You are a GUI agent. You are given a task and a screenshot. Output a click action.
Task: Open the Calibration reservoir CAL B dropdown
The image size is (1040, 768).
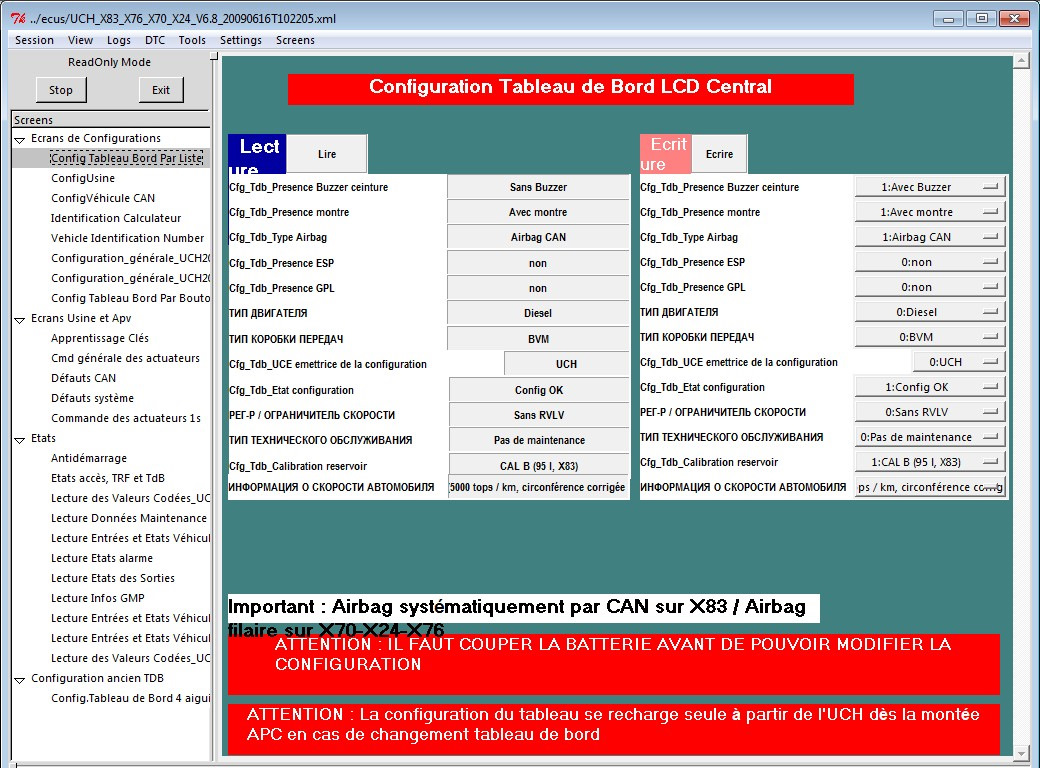pos(930,462)
